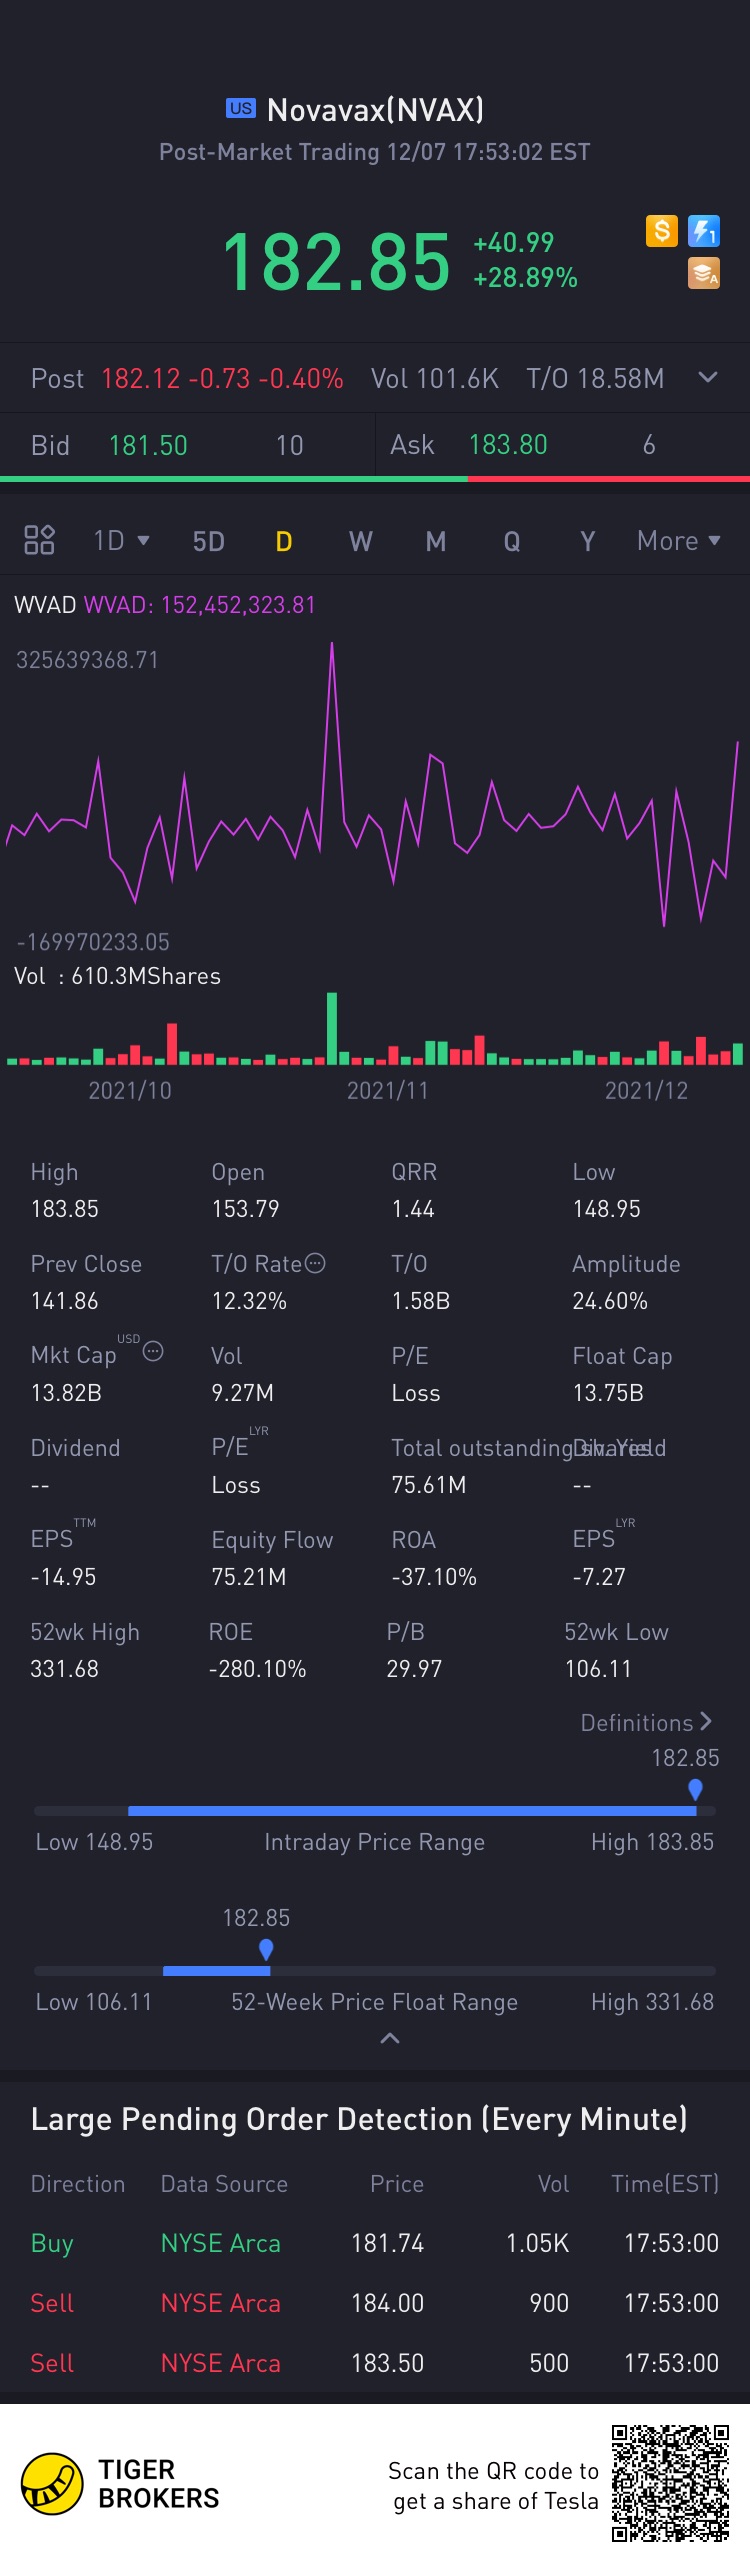Tap the Float Cap value 13.75B

(608, 1393)
